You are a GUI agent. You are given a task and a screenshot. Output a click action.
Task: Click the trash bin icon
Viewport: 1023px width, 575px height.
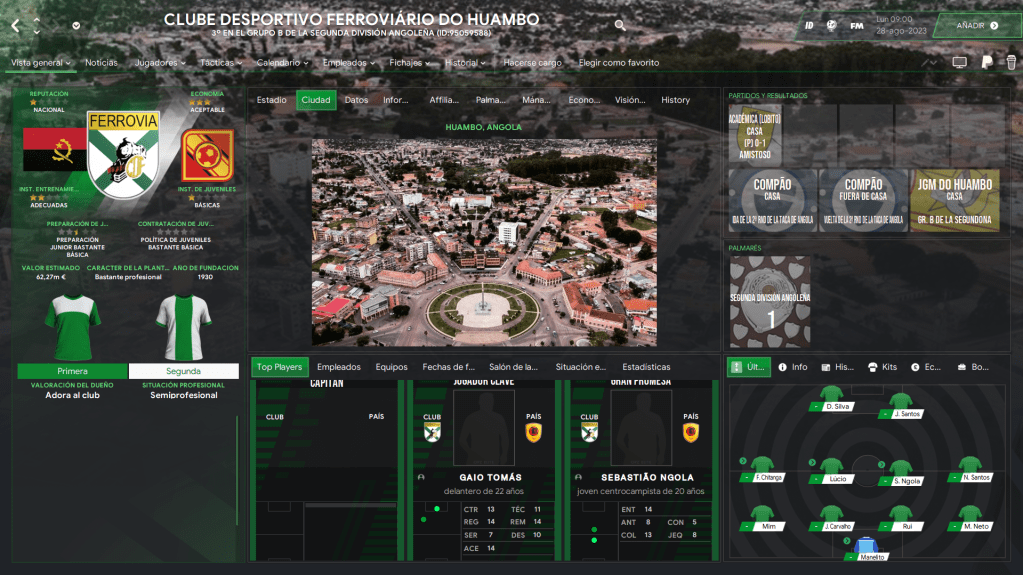pyautogui.click(x=1011, y=62)
